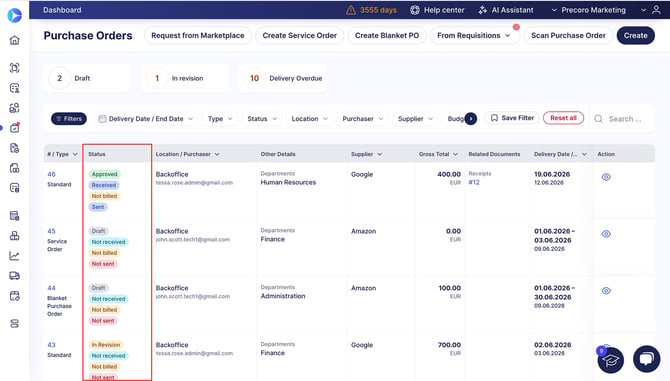View order 45 using eye icon
Viewport: 670px width, 381px height.
click(x=606, y=234)
